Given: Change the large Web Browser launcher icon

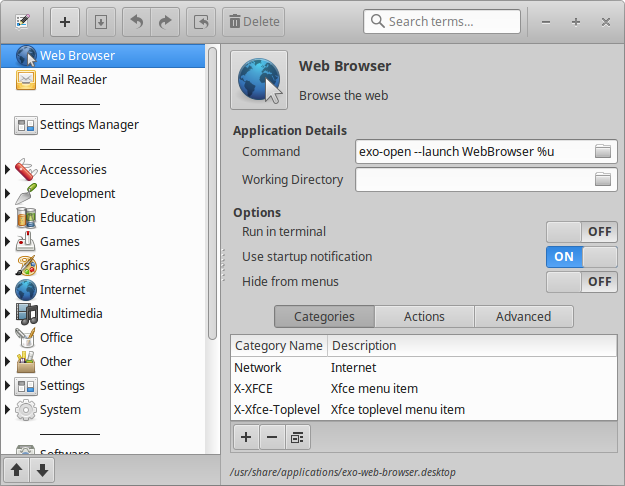Looking at the screenshot, I should pos(259,80).
